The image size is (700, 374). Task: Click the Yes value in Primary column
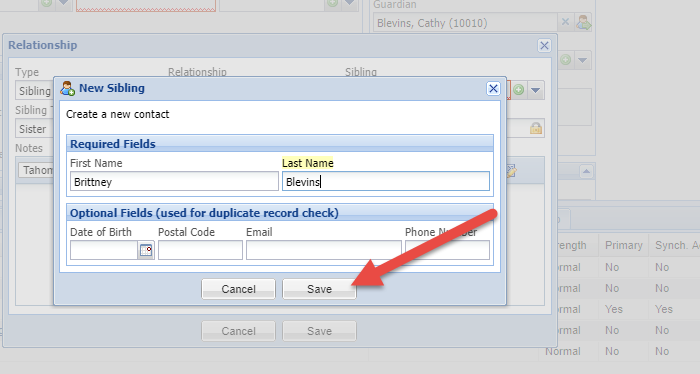(614, 309)
